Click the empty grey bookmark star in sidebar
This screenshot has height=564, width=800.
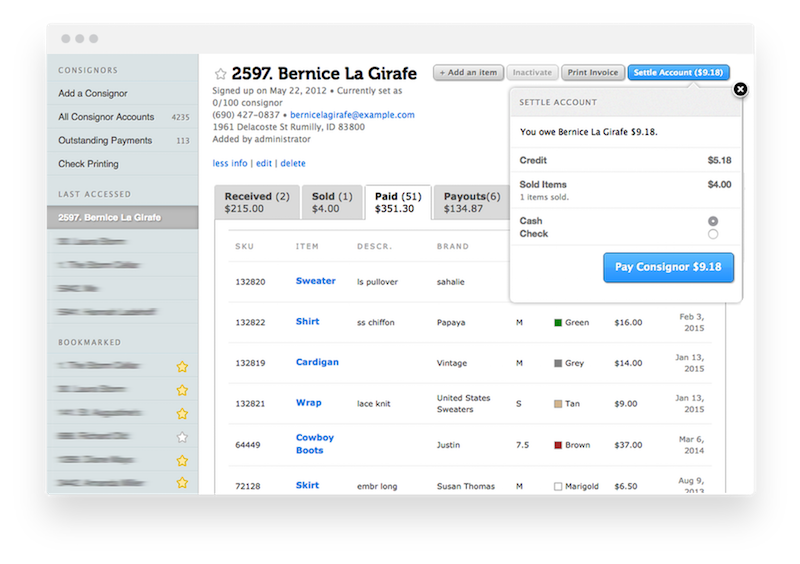pyautogui.click(x=182, y=437)
